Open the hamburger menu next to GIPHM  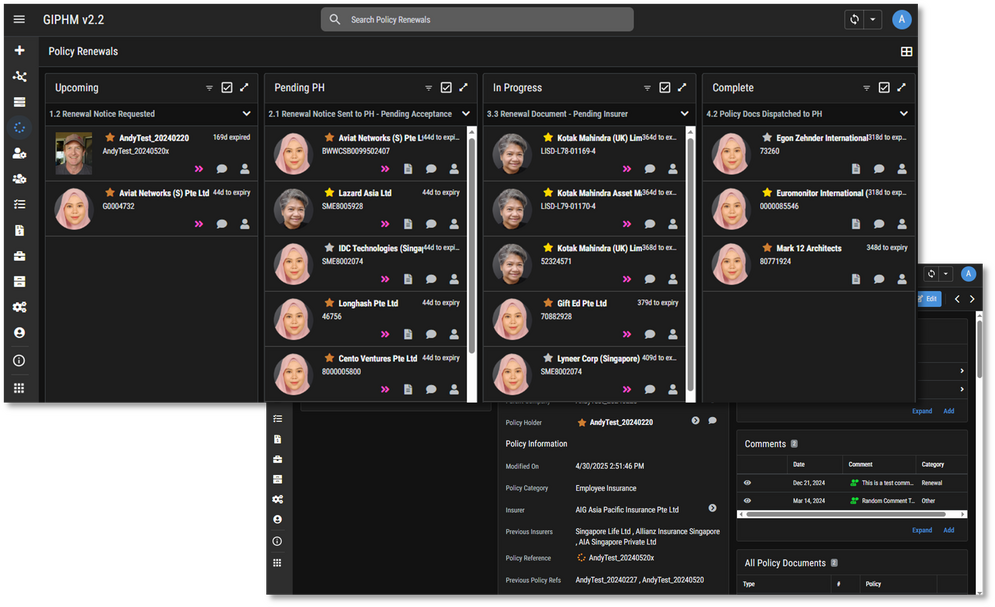[19, 20]
